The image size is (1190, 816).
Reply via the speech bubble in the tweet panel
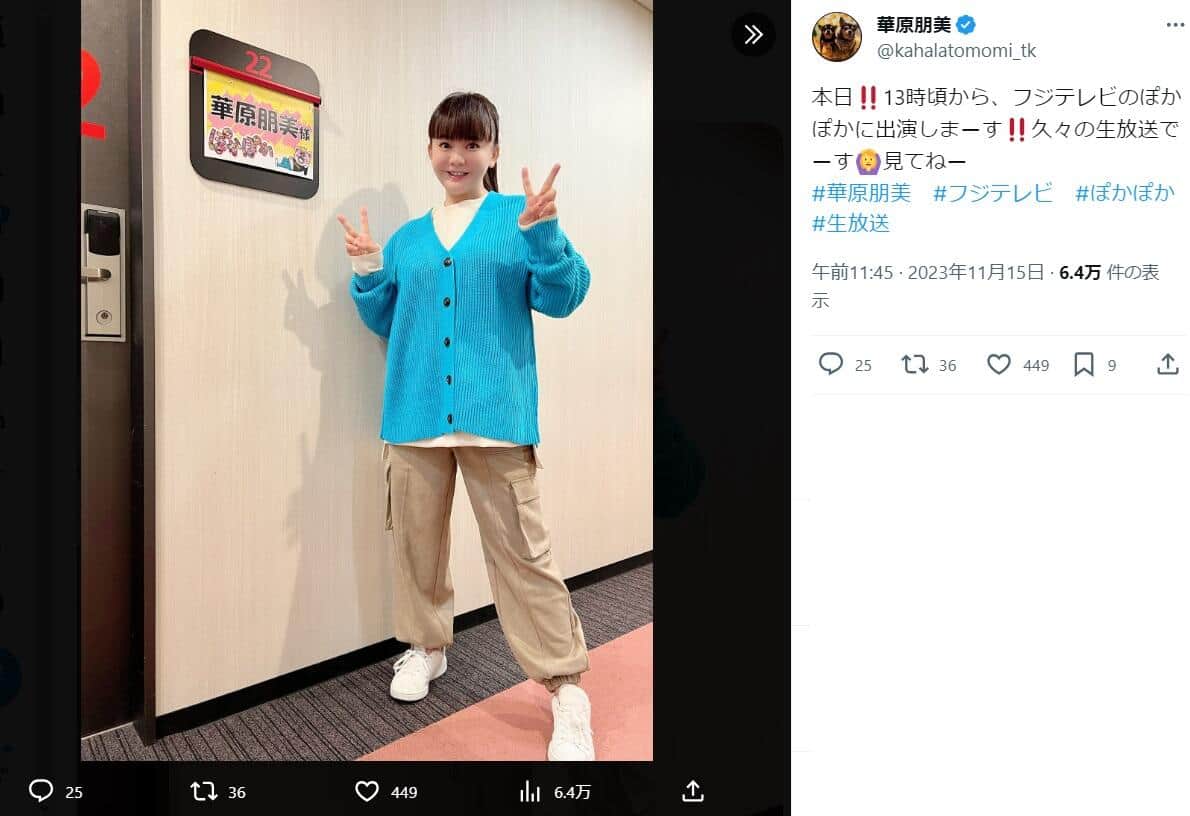[831, 364]
